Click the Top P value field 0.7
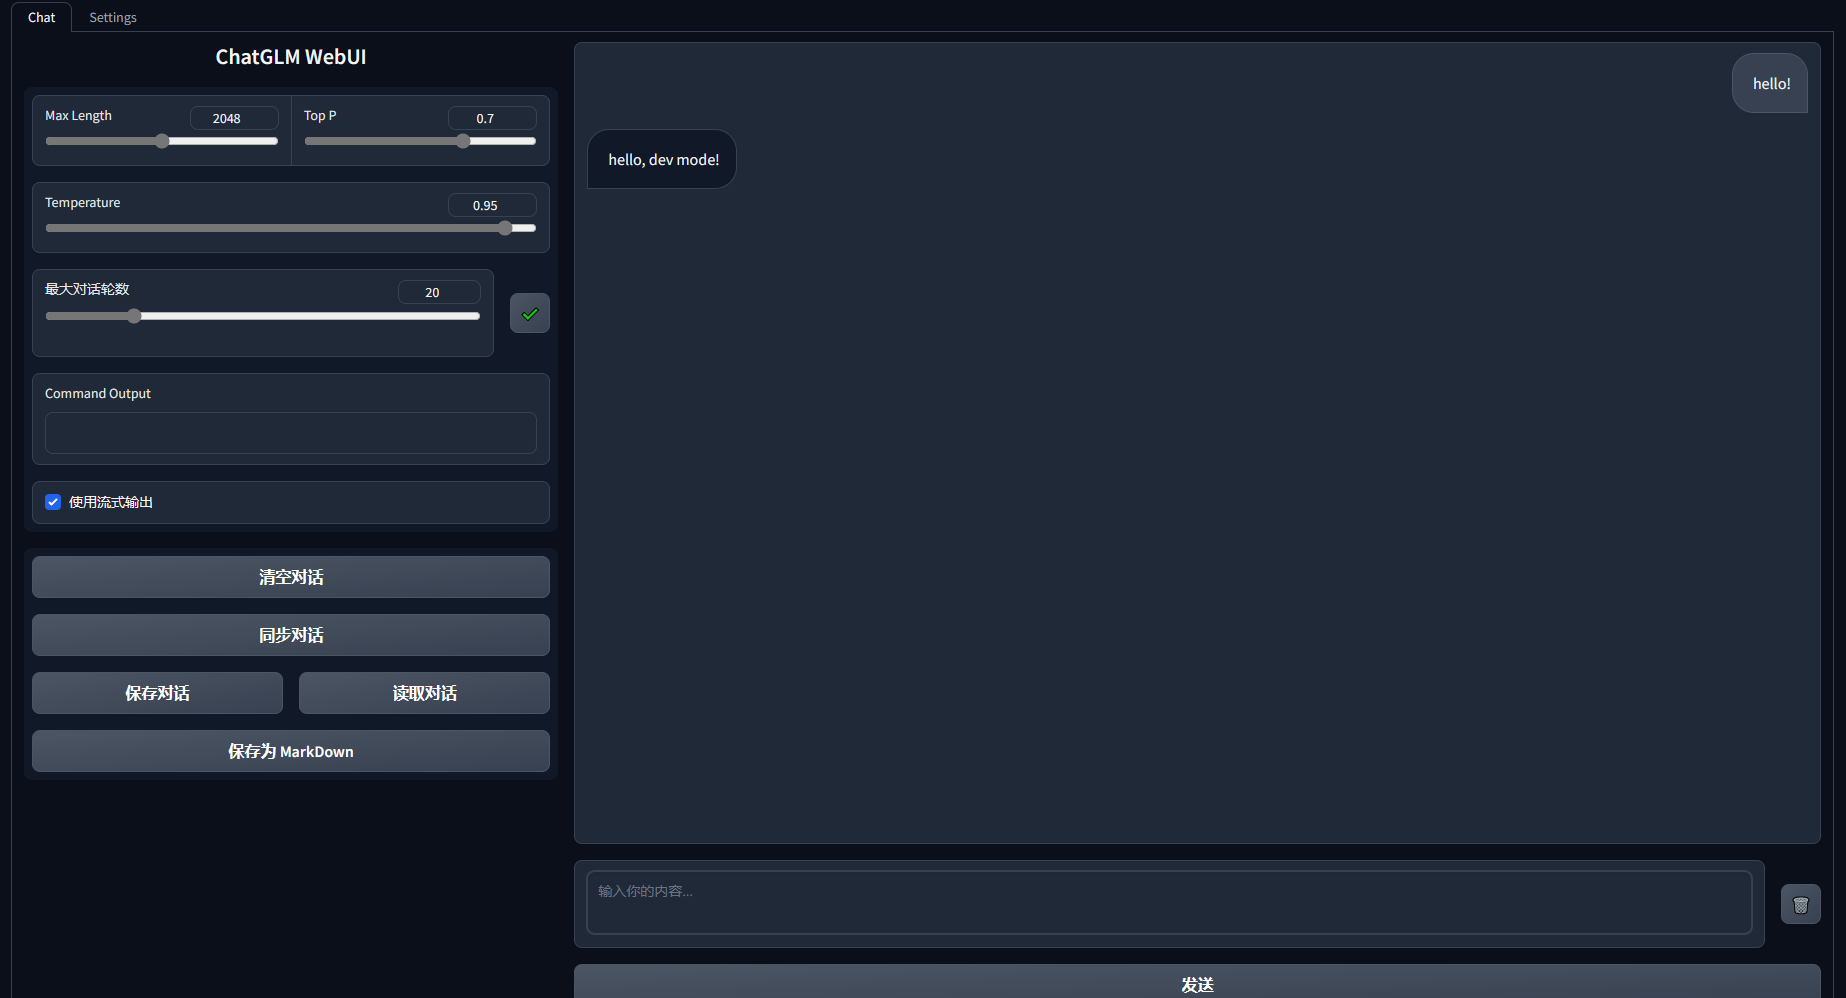Screen dimensions: 1846x998 (492, 118)
